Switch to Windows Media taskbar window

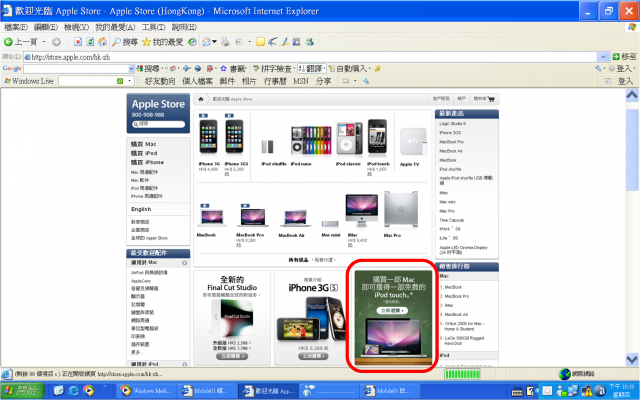coord(146,391)
